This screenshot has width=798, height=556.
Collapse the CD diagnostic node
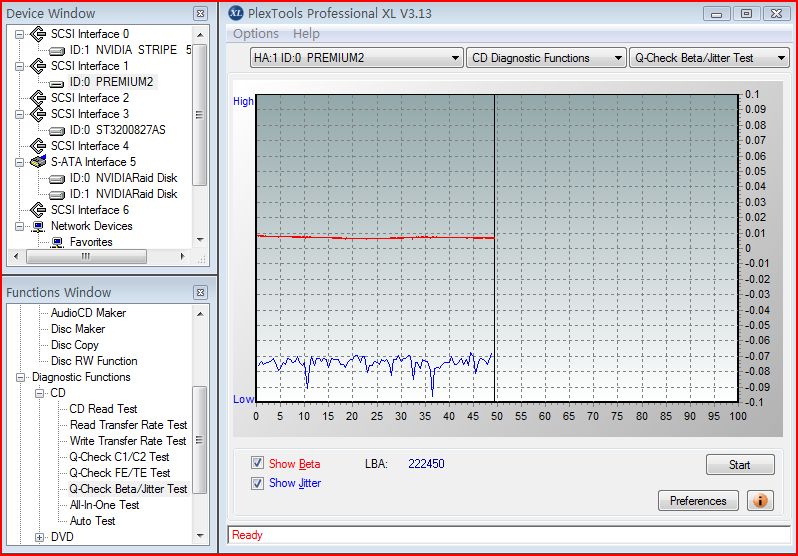click(39, 394)
